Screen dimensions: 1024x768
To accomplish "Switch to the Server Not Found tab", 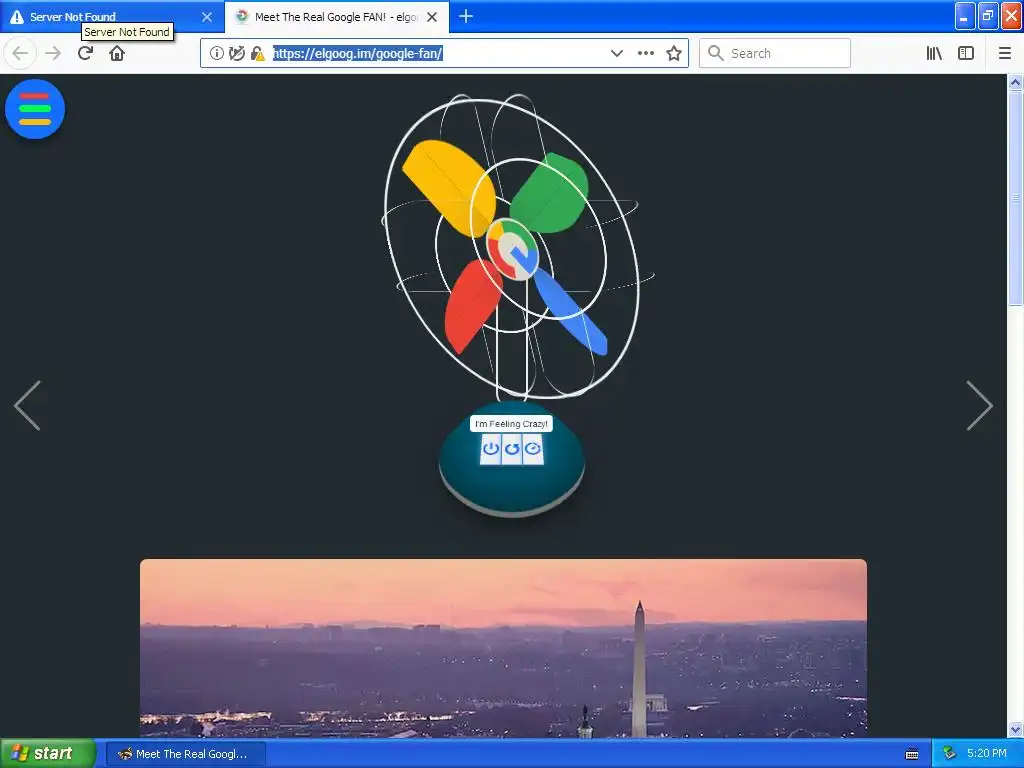I will click(111, 17).
